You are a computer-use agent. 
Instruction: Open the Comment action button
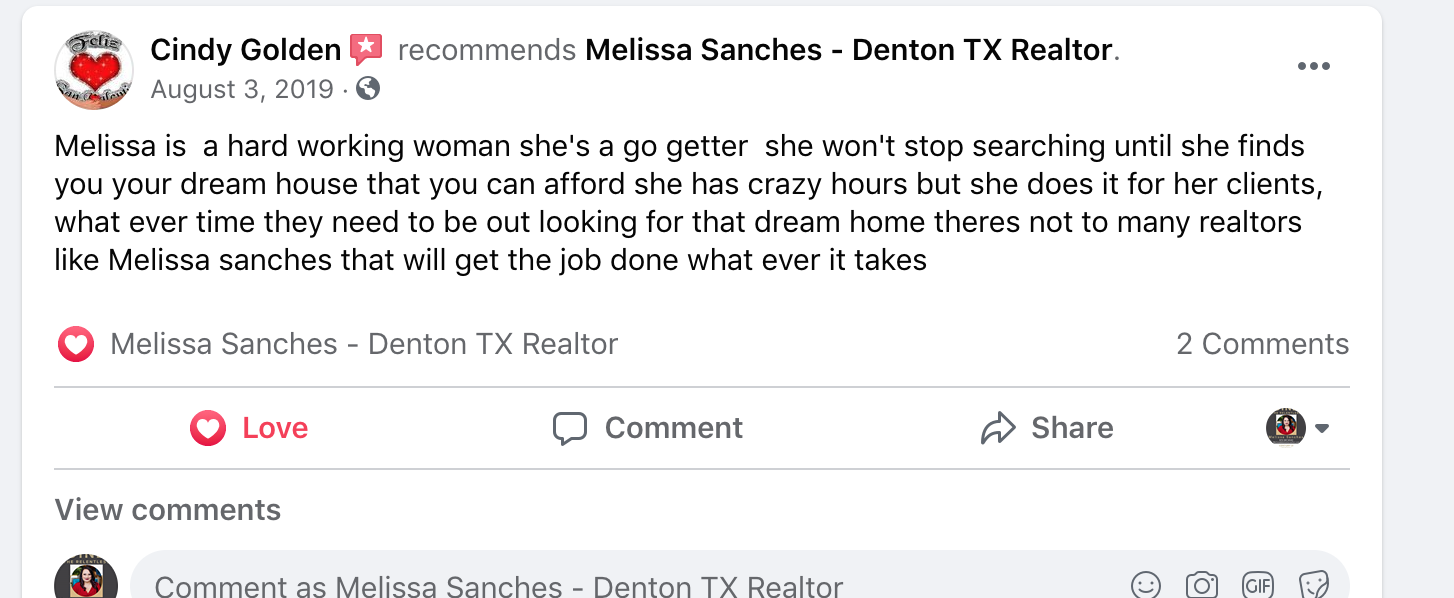pos(647,428)
